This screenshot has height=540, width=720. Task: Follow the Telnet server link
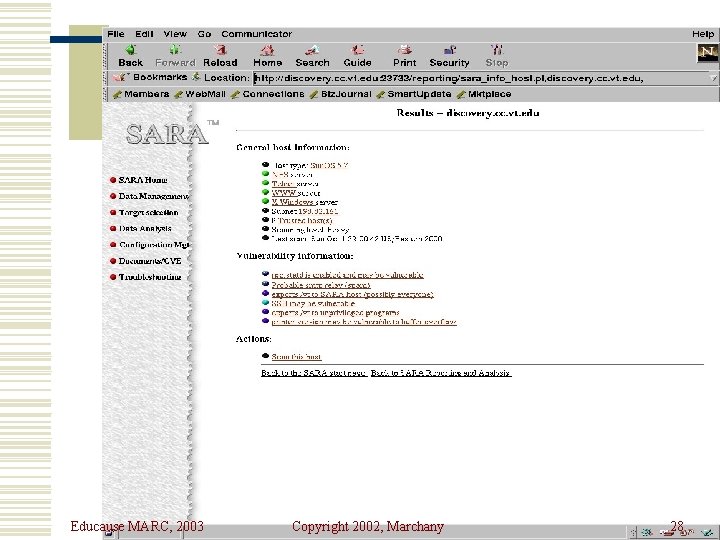coord(283,184)
